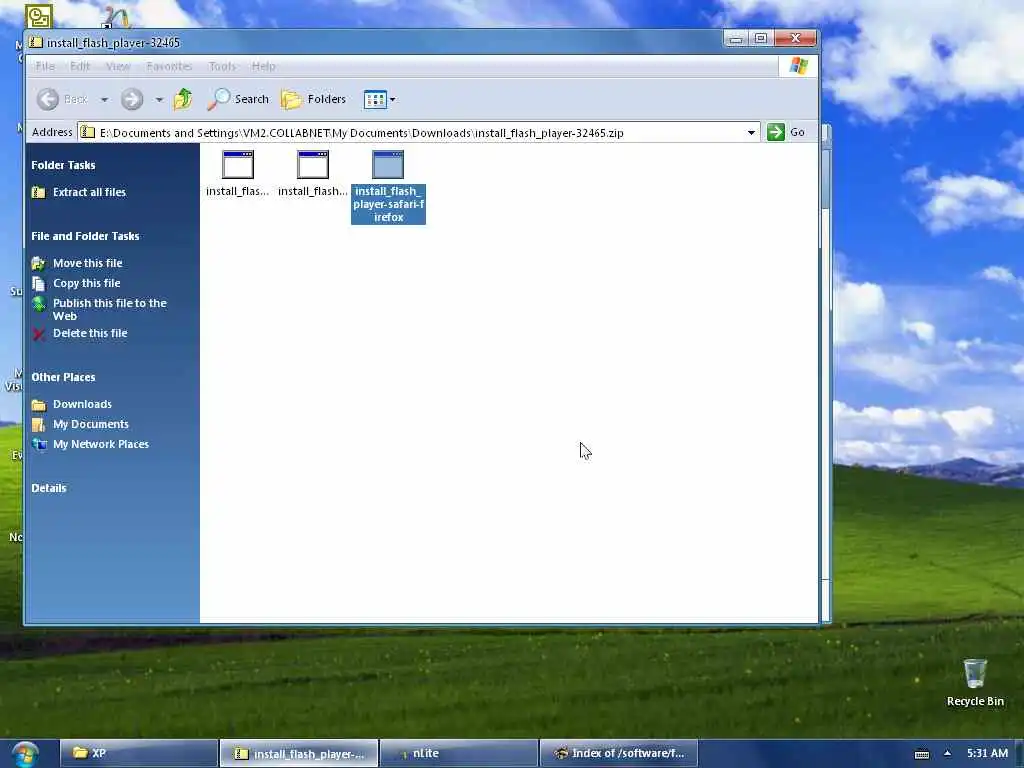The width and height of the screenshot is (1024, 768).
Task: Expand the Details section
Action: [x=49, y=488]
